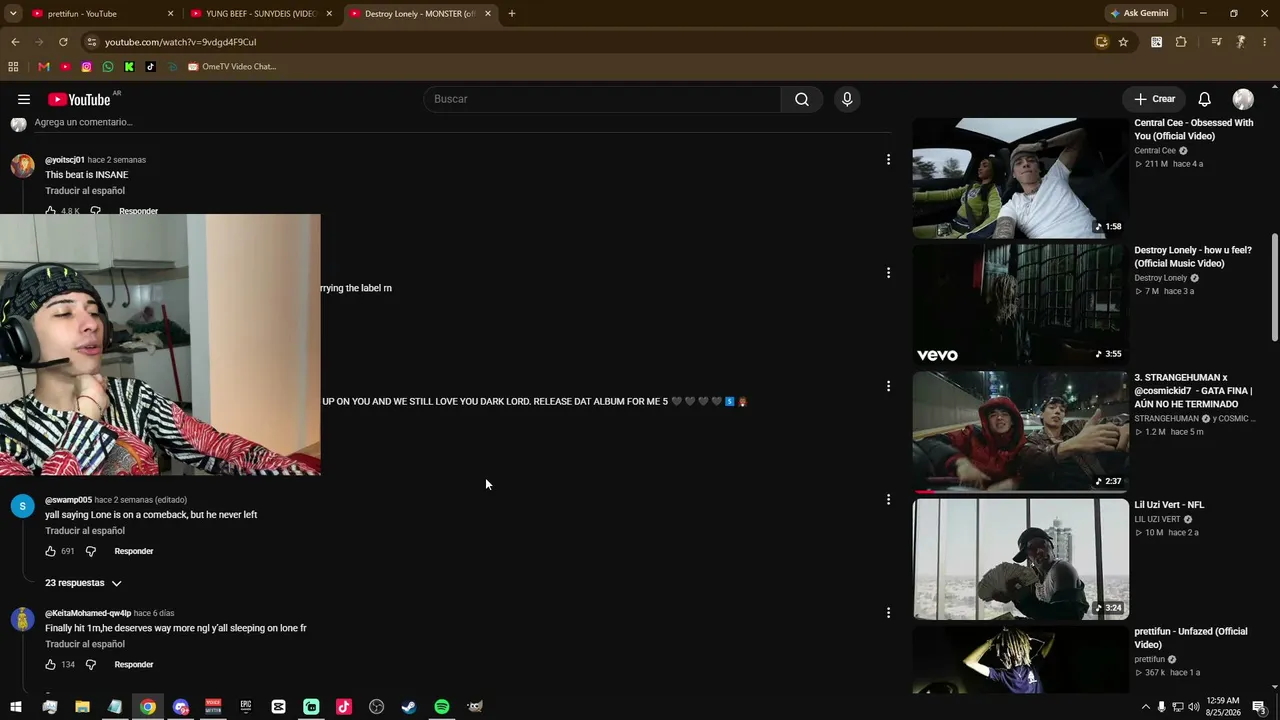Open the YouTube guide hamburger menu

[x=24, y=99]
